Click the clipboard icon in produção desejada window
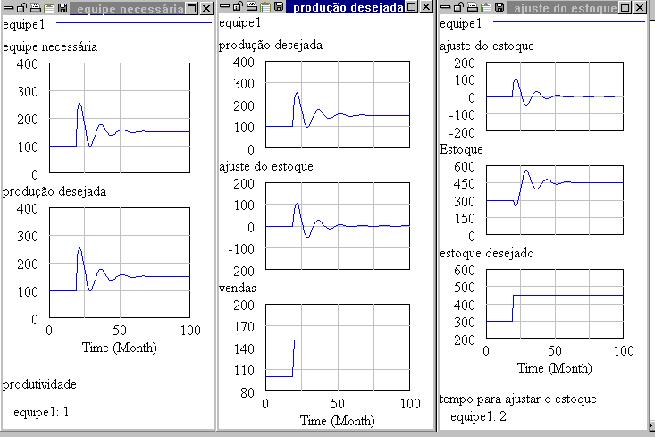The height and width of the screenshot is (437, 655). coord(266,8)
